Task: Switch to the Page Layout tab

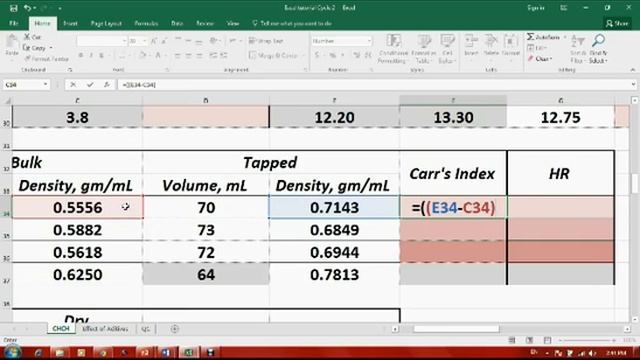Action: (106, 23)
